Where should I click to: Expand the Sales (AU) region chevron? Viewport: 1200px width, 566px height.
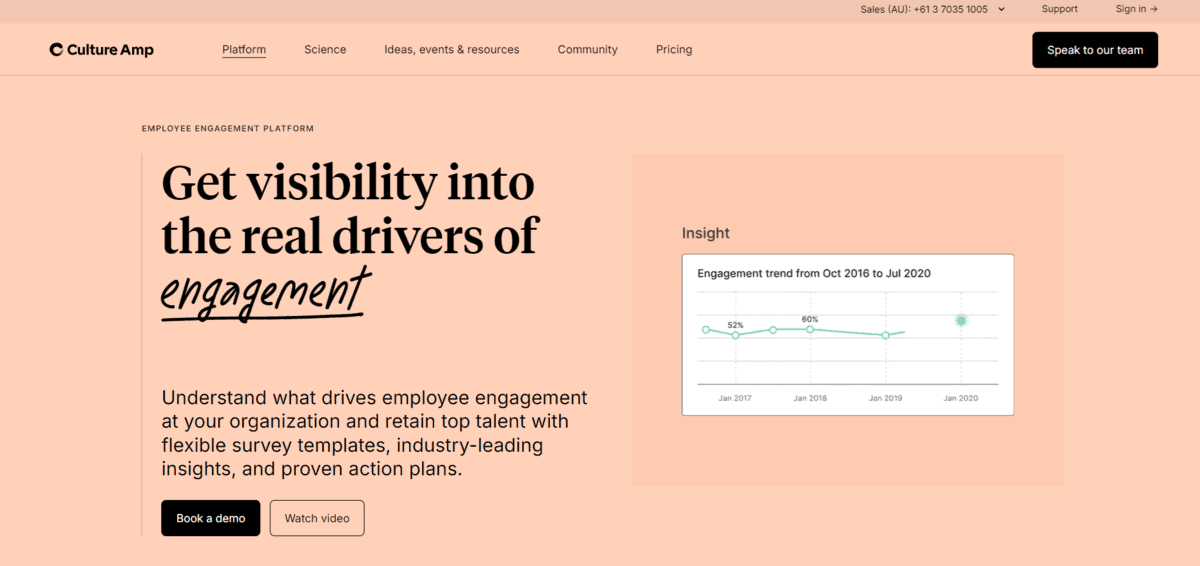[x=1001, y=10]
